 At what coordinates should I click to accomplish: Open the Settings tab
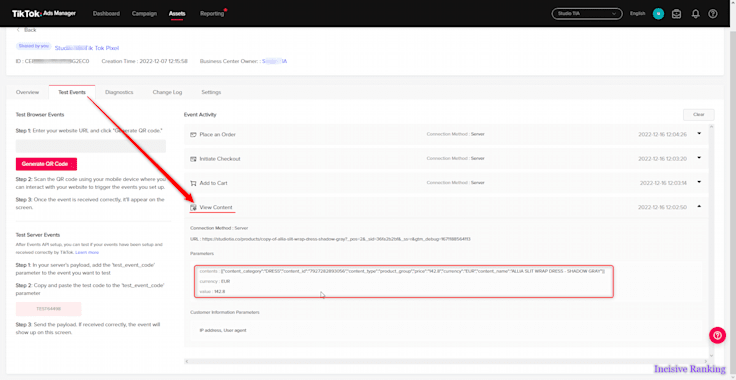pyautogui.click(x=211, y=92)
